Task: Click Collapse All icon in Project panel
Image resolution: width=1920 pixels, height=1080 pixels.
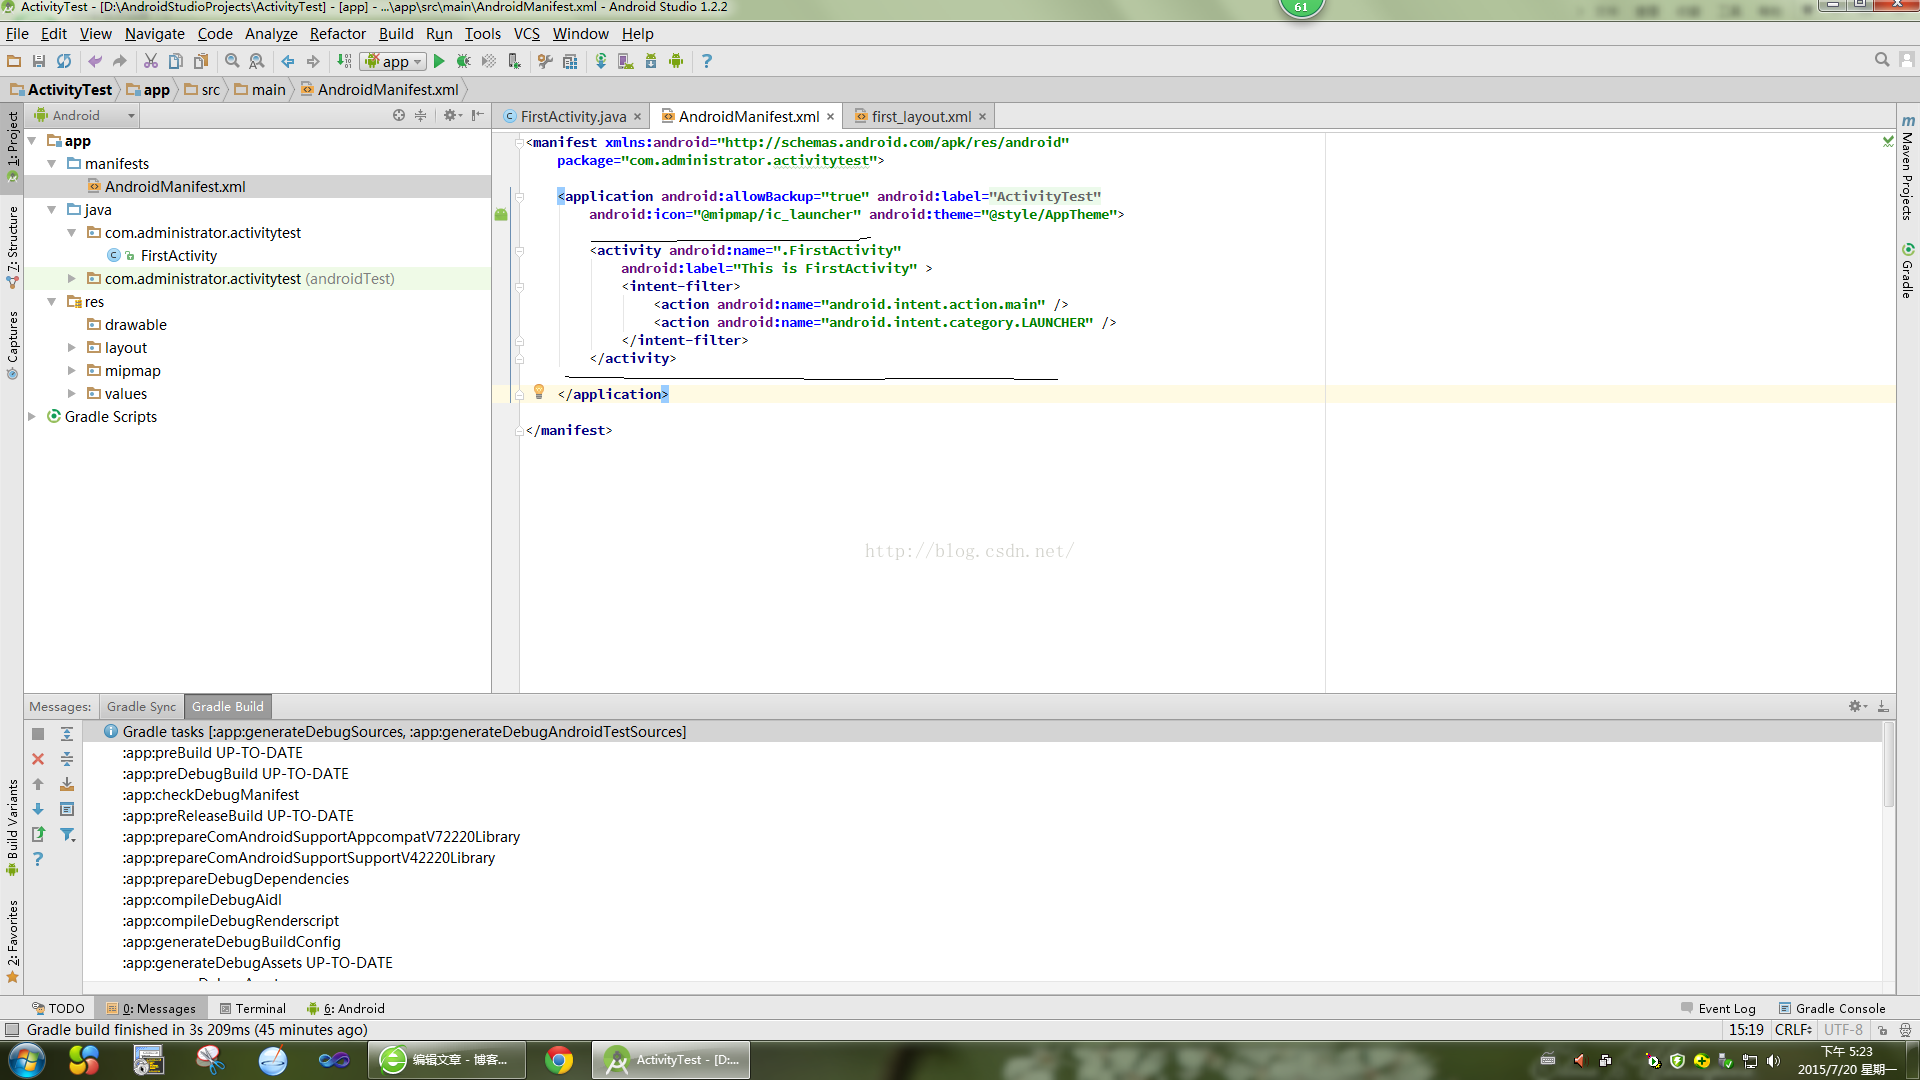Action: (x=421, y=115)
